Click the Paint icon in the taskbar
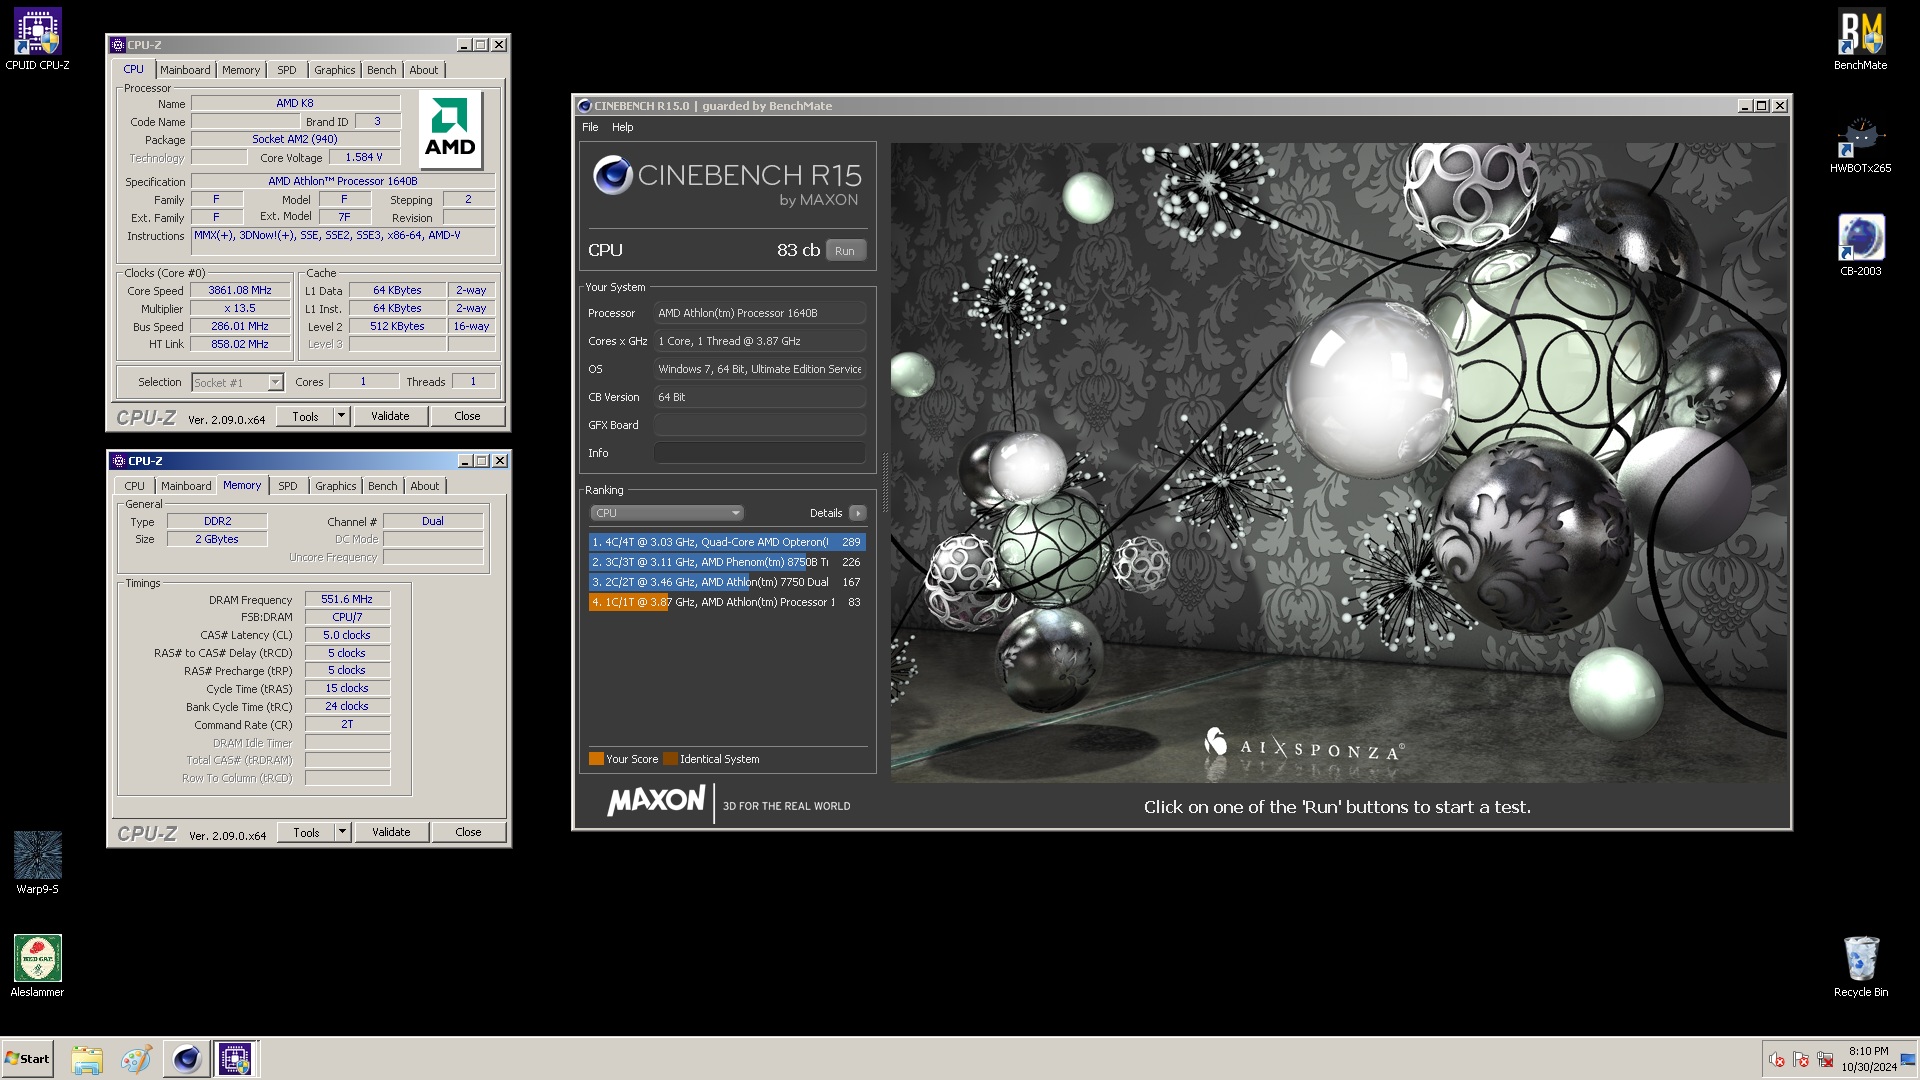The width and height of the screenshot is (1920, 1080). coord(136,1059)
